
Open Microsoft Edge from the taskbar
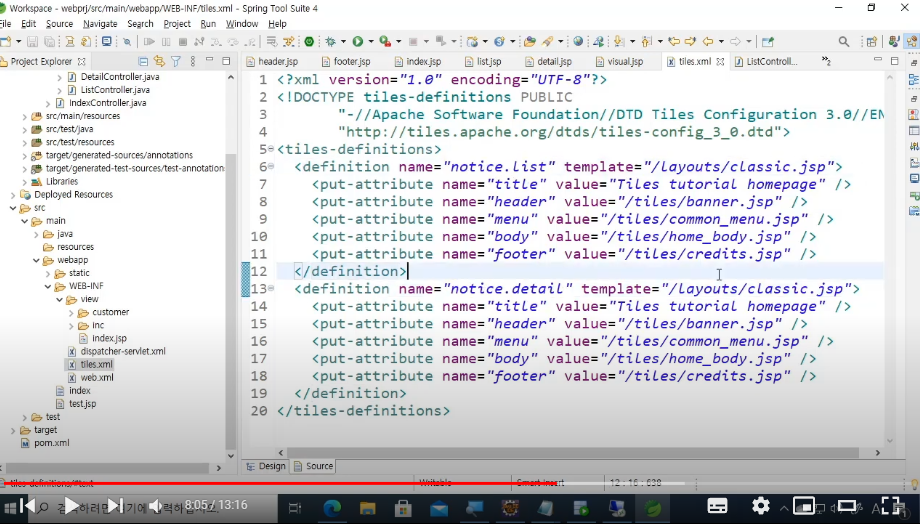click(332, 508)
